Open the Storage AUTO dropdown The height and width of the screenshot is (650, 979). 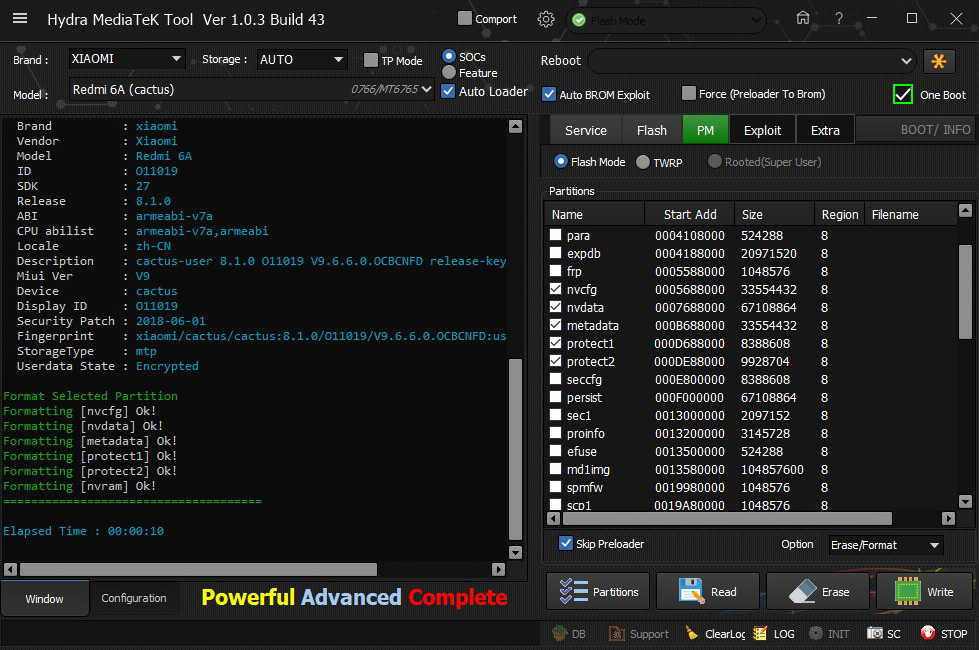(x=302, y=60)
